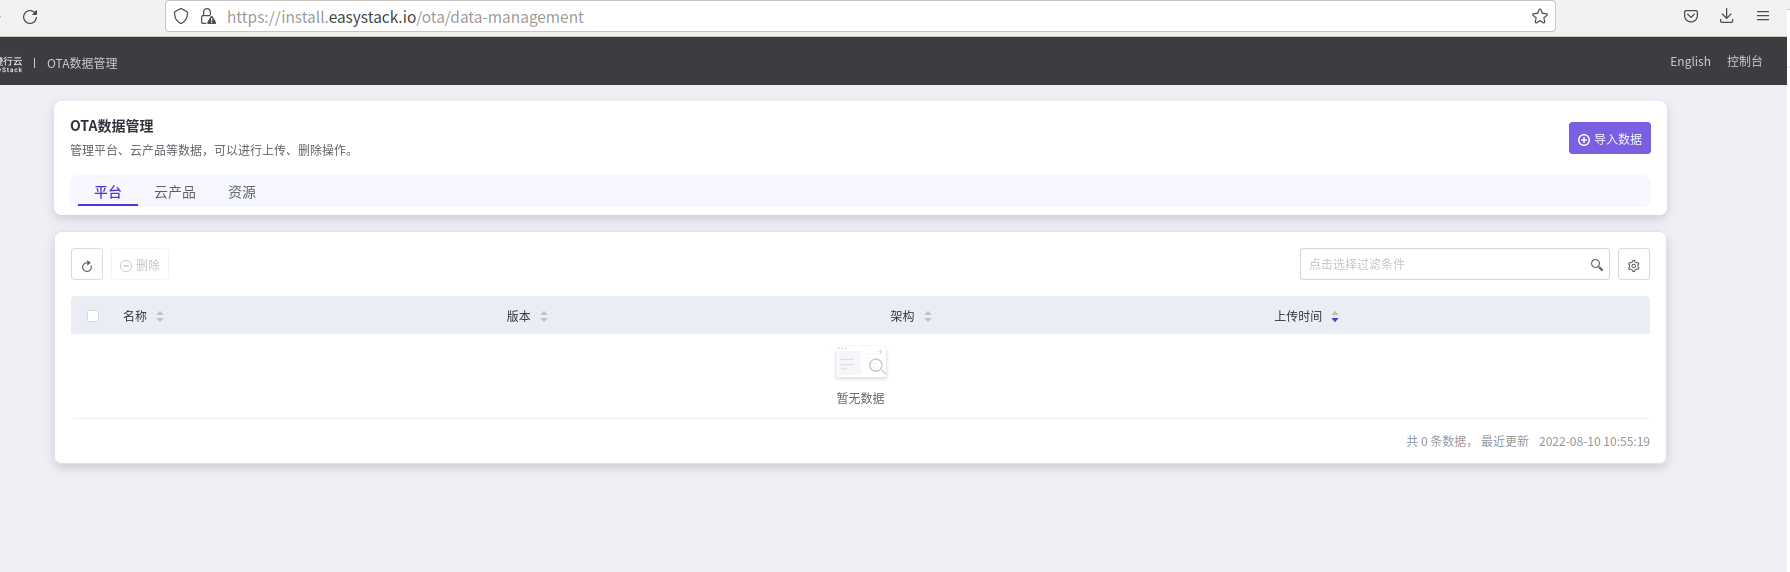Screen dimensions: 1790x572
Task: Click the 导入数据 button
Action: tap(1609, 139)
